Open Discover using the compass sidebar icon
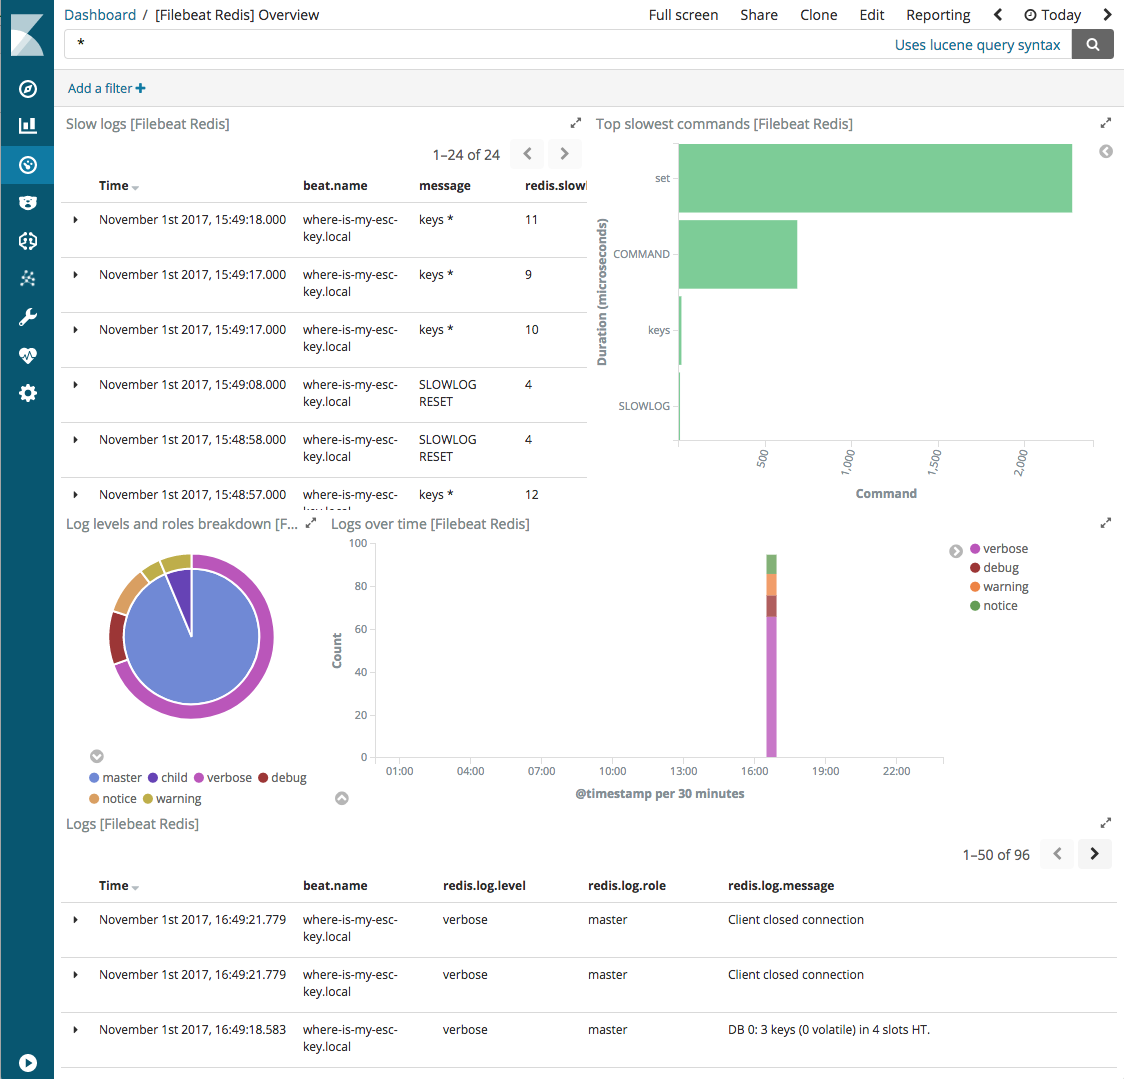This screenshot has width=1124, height=1079. [x=27, y=88]
